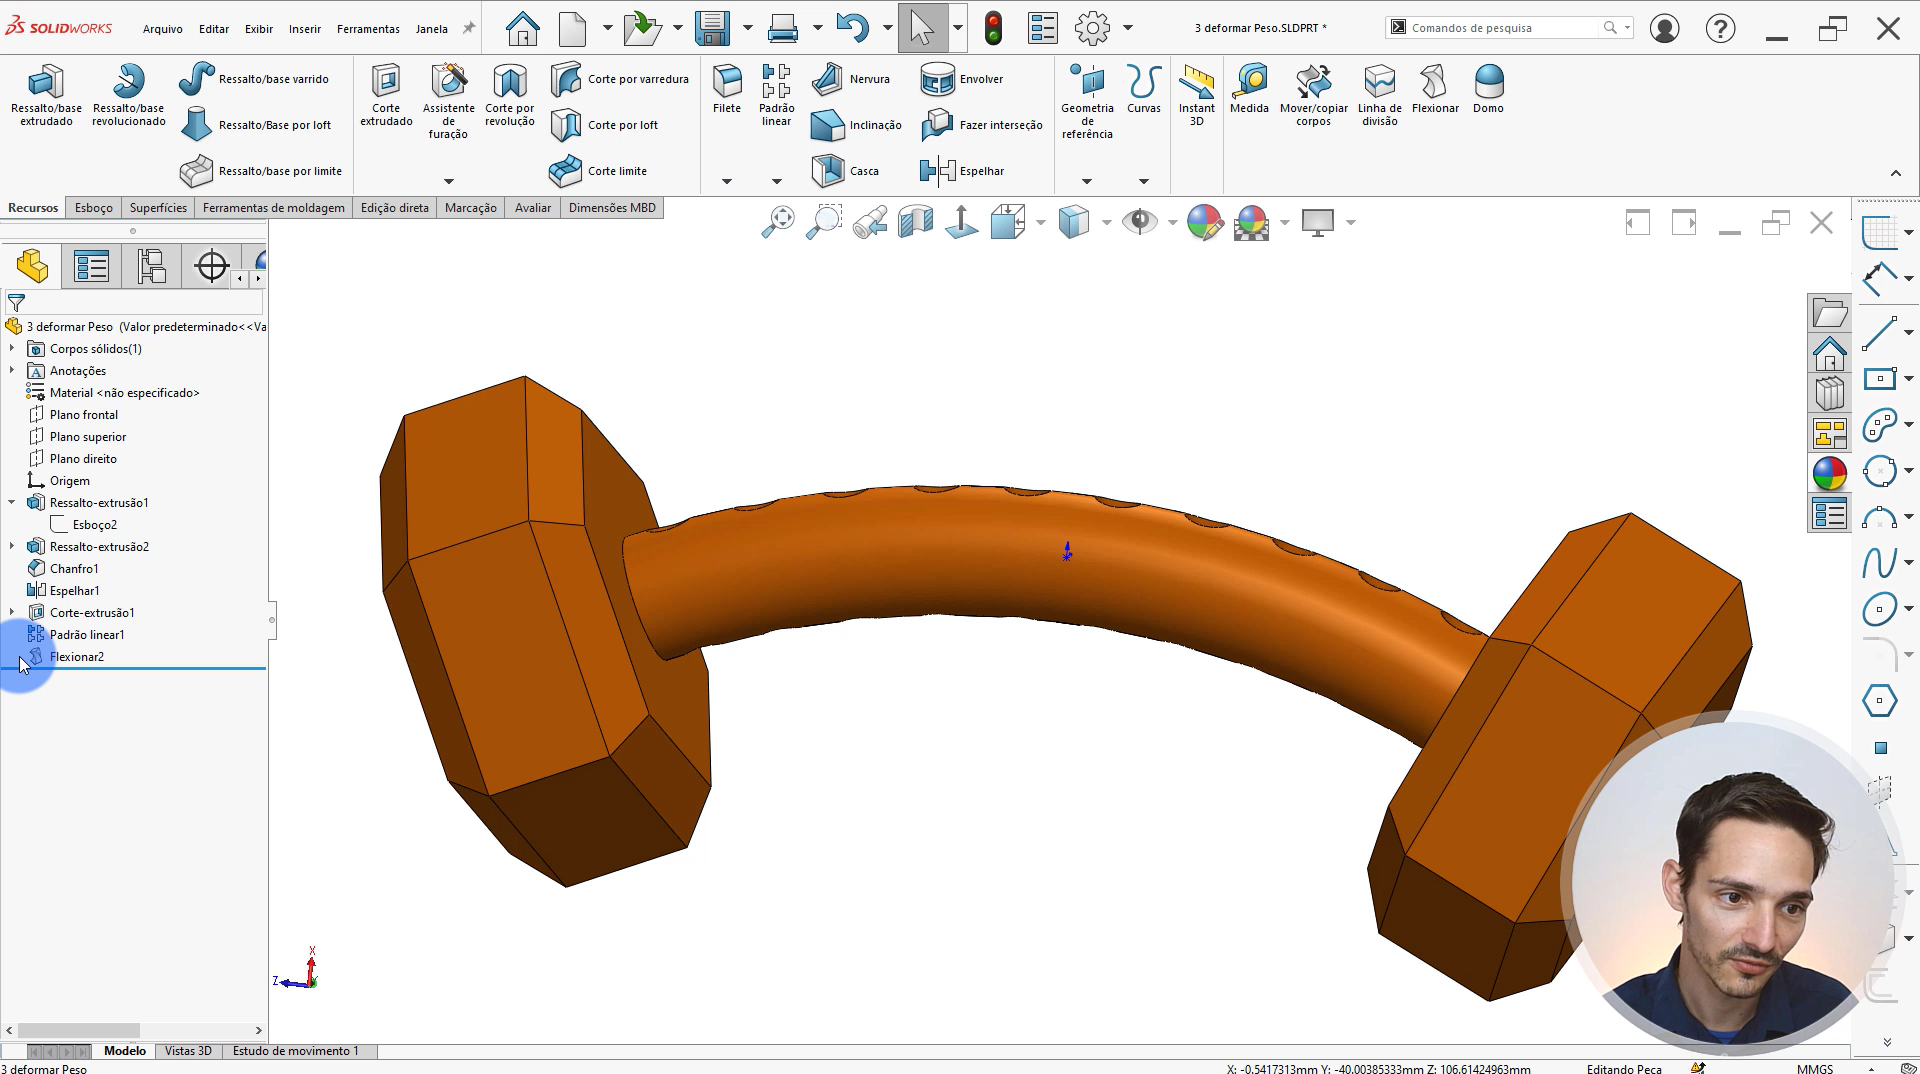Open hide/show items eye dropdown
Viewport: 1920px width, 1074px height.
(x=1172, y=222)
